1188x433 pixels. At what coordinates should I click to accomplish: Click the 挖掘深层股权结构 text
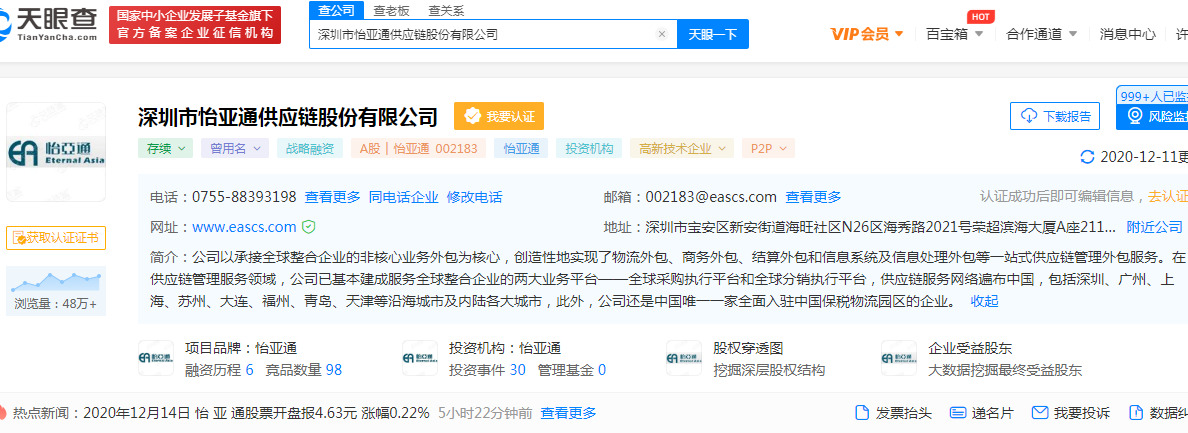coord(769,370)
